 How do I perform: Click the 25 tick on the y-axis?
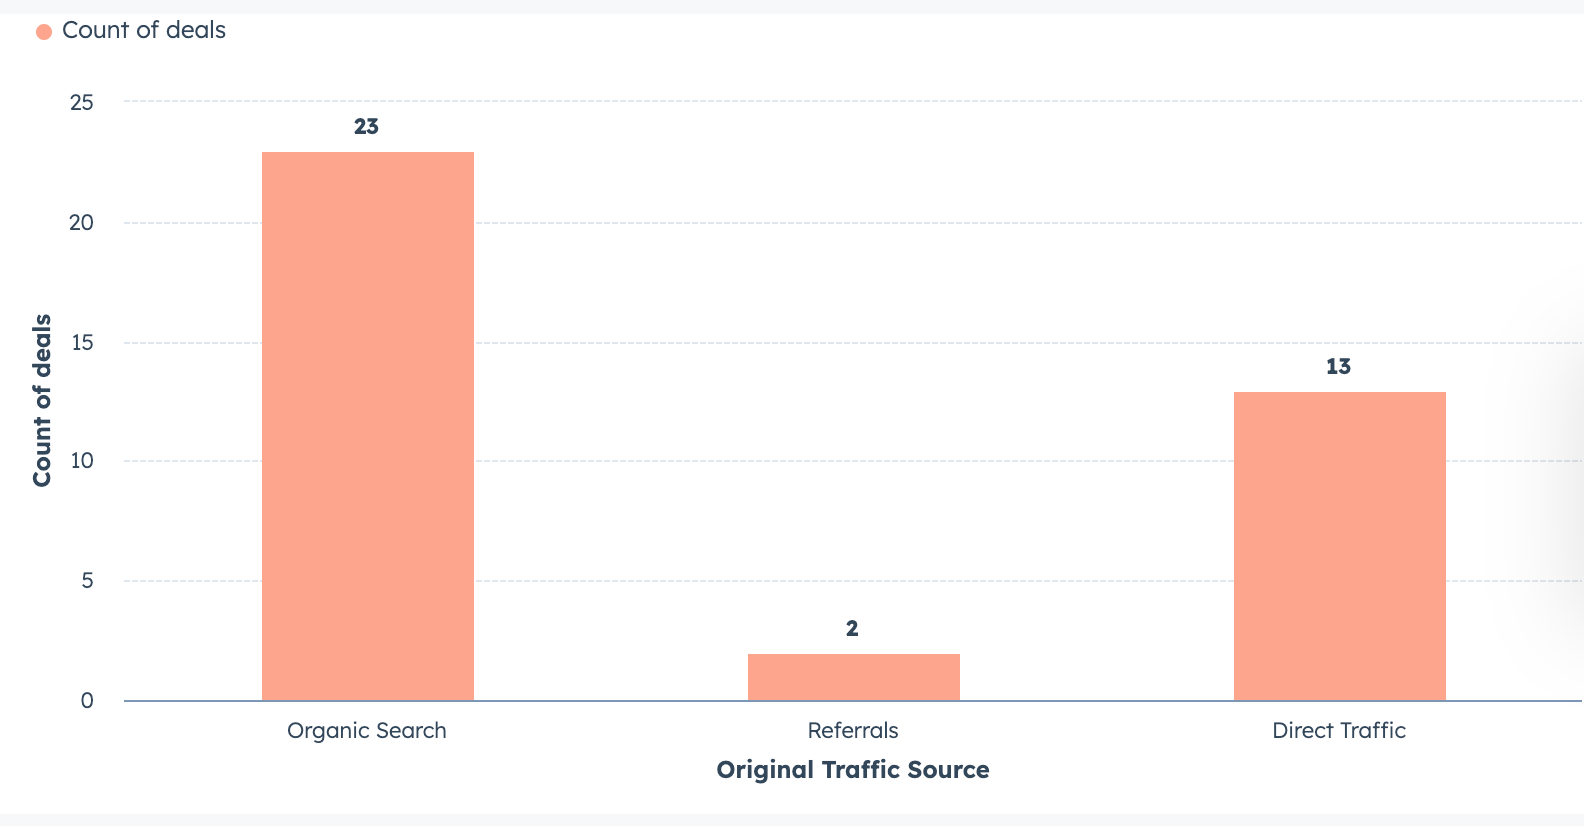[x=82, y=103]
